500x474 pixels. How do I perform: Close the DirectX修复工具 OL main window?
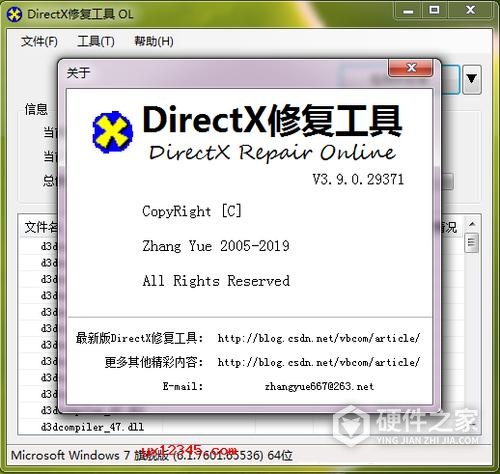470,11
